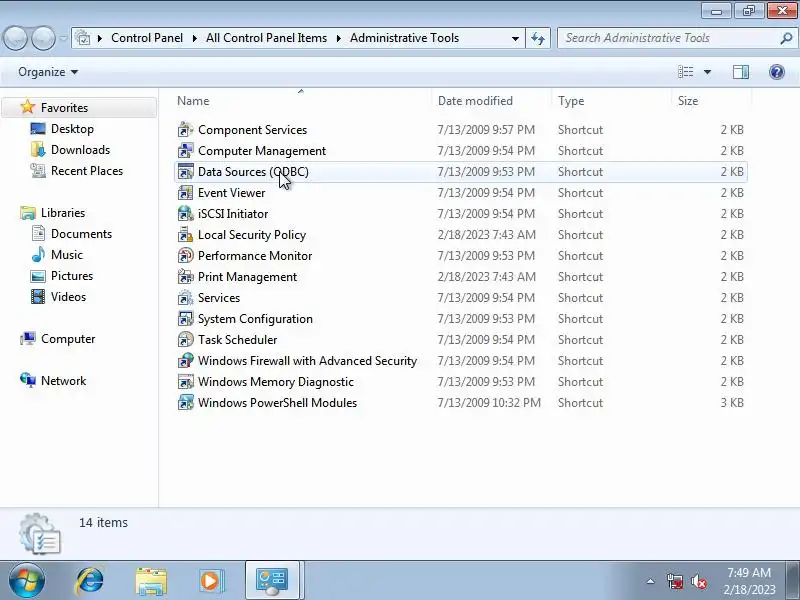Click the Windows PowerShell Modules icon
This screenshot has height=600, width=800.
pos(185,402)
